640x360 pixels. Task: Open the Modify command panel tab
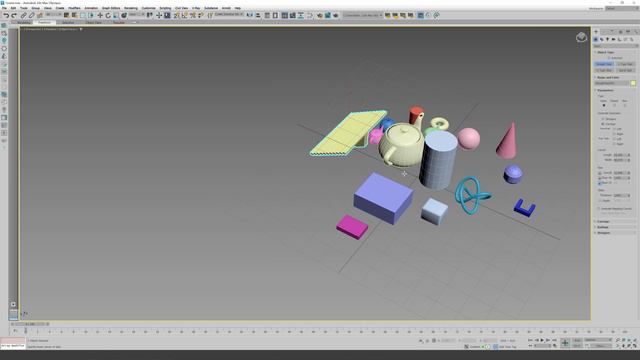pos(604,31)
